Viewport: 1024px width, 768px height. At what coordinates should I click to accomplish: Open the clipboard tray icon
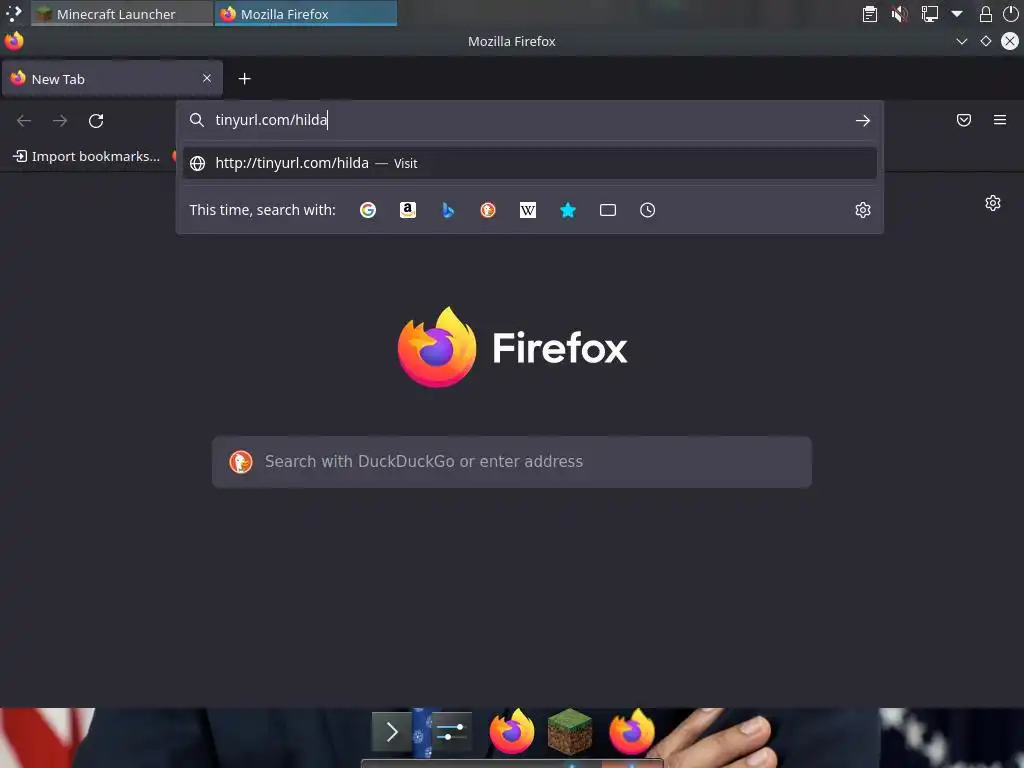870,14
